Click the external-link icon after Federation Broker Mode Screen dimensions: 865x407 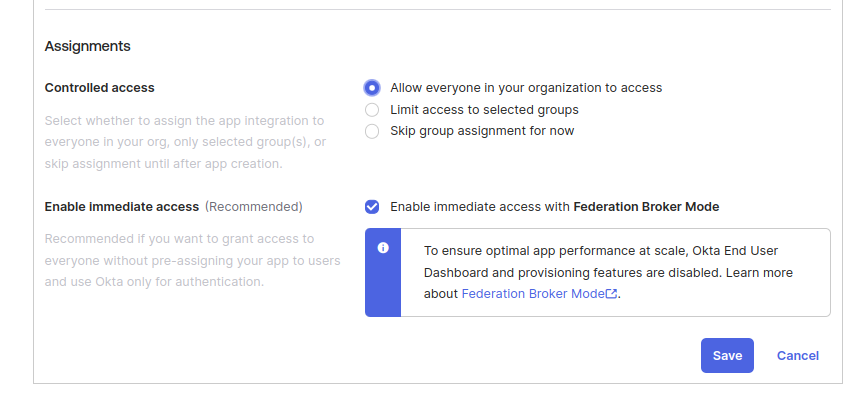611,294
